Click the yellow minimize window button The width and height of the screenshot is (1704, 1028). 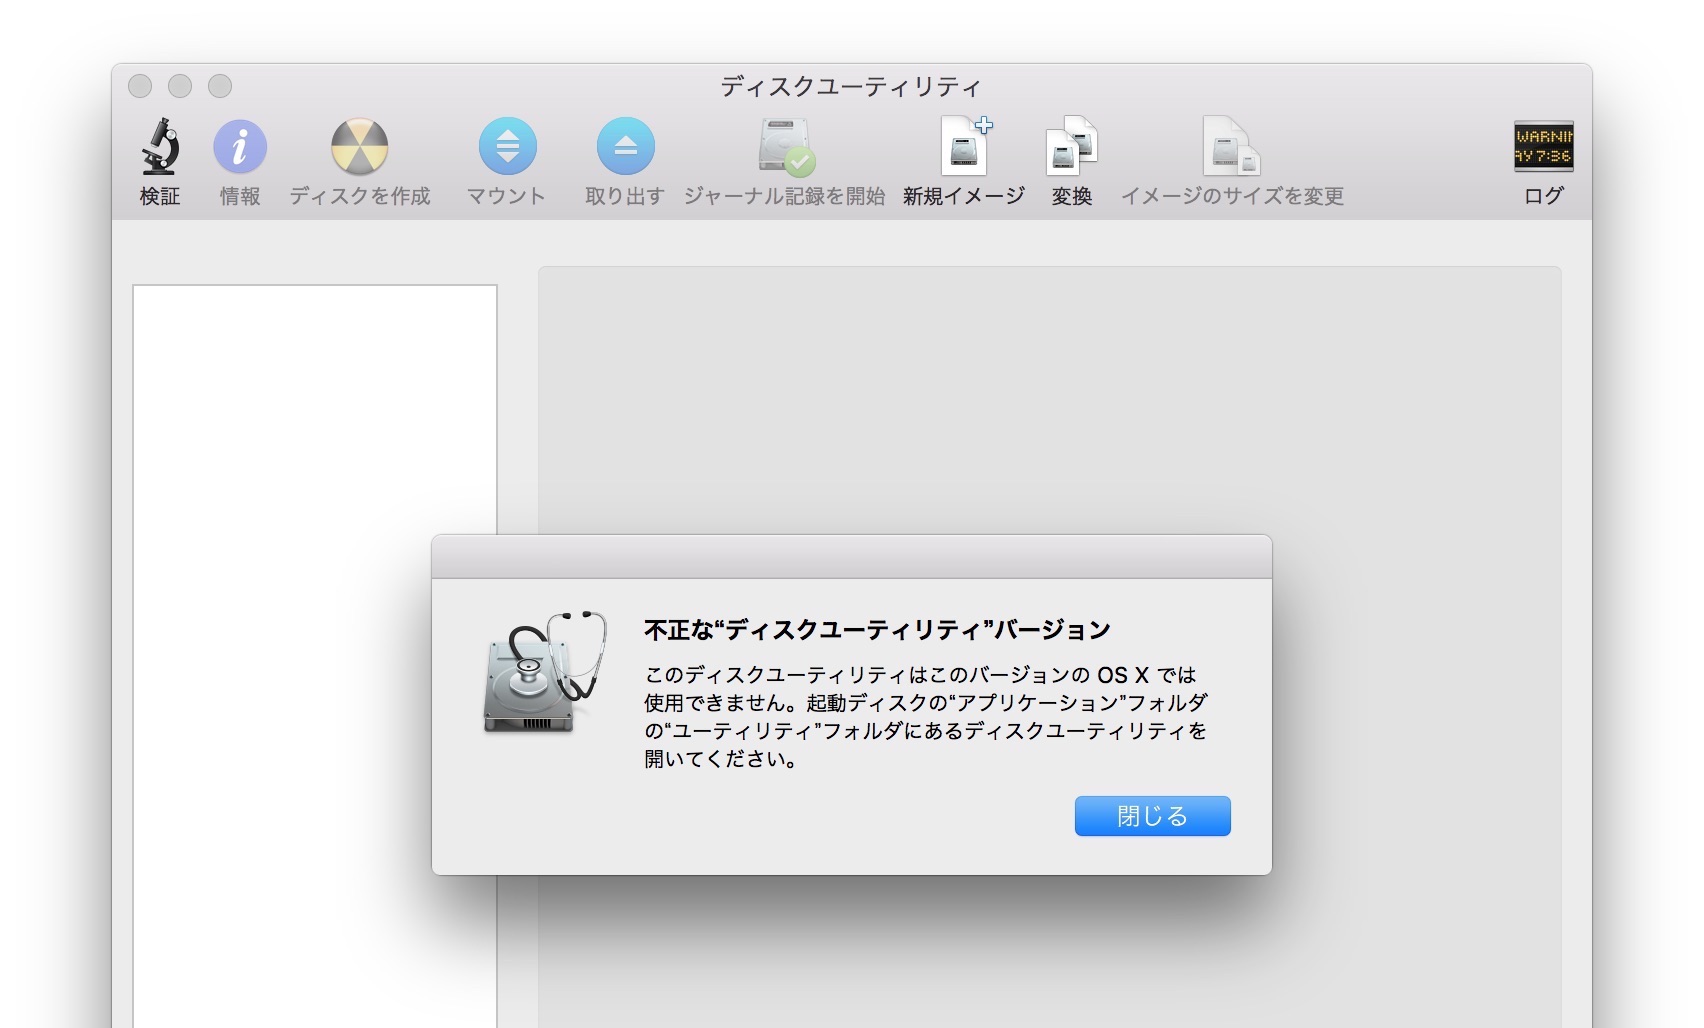(x=180, y=86)
